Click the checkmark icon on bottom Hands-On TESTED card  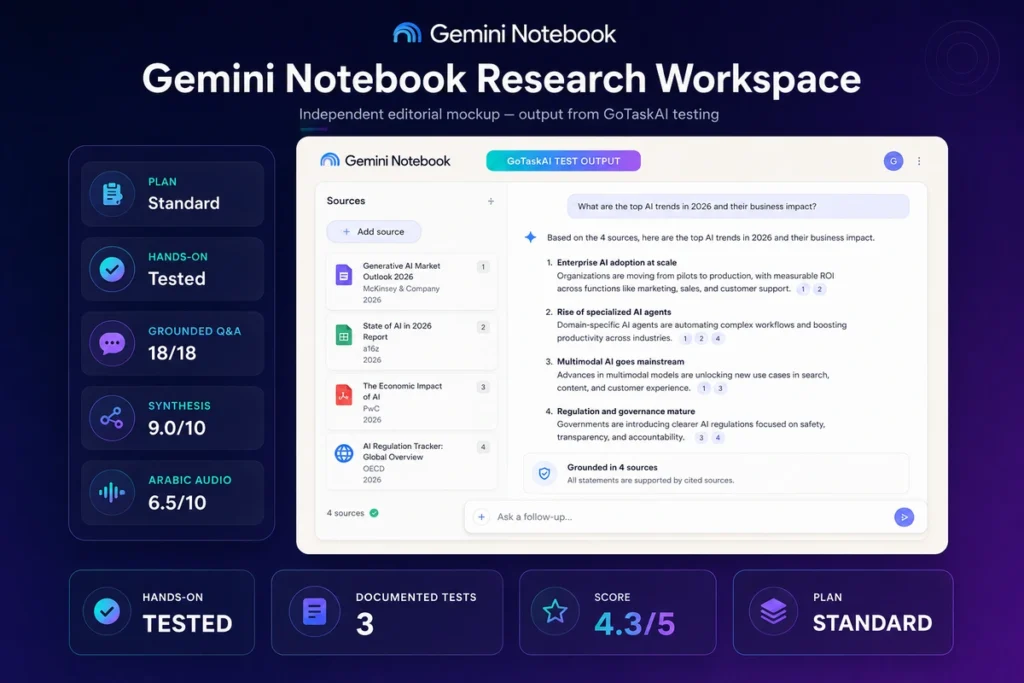point(107,612)
